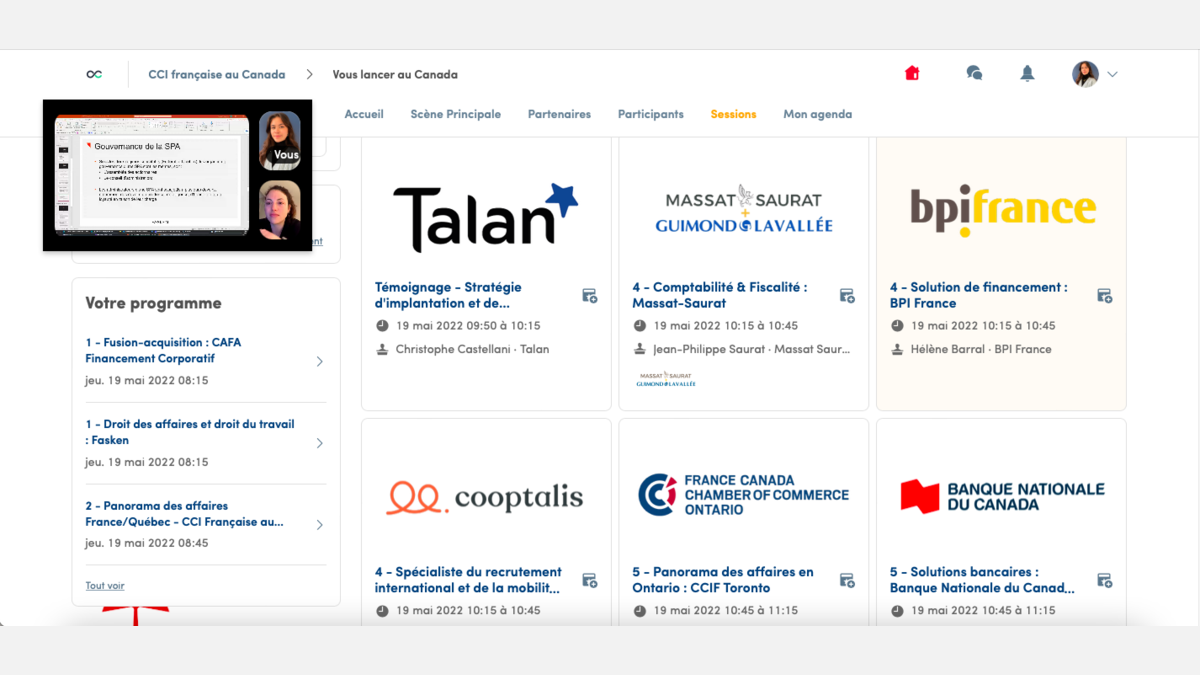The height and width of the screenshot is (675, 1200).
Task: Expand Fusion-acquisition CAFA program item chevron
Action: tap(319, 361)
